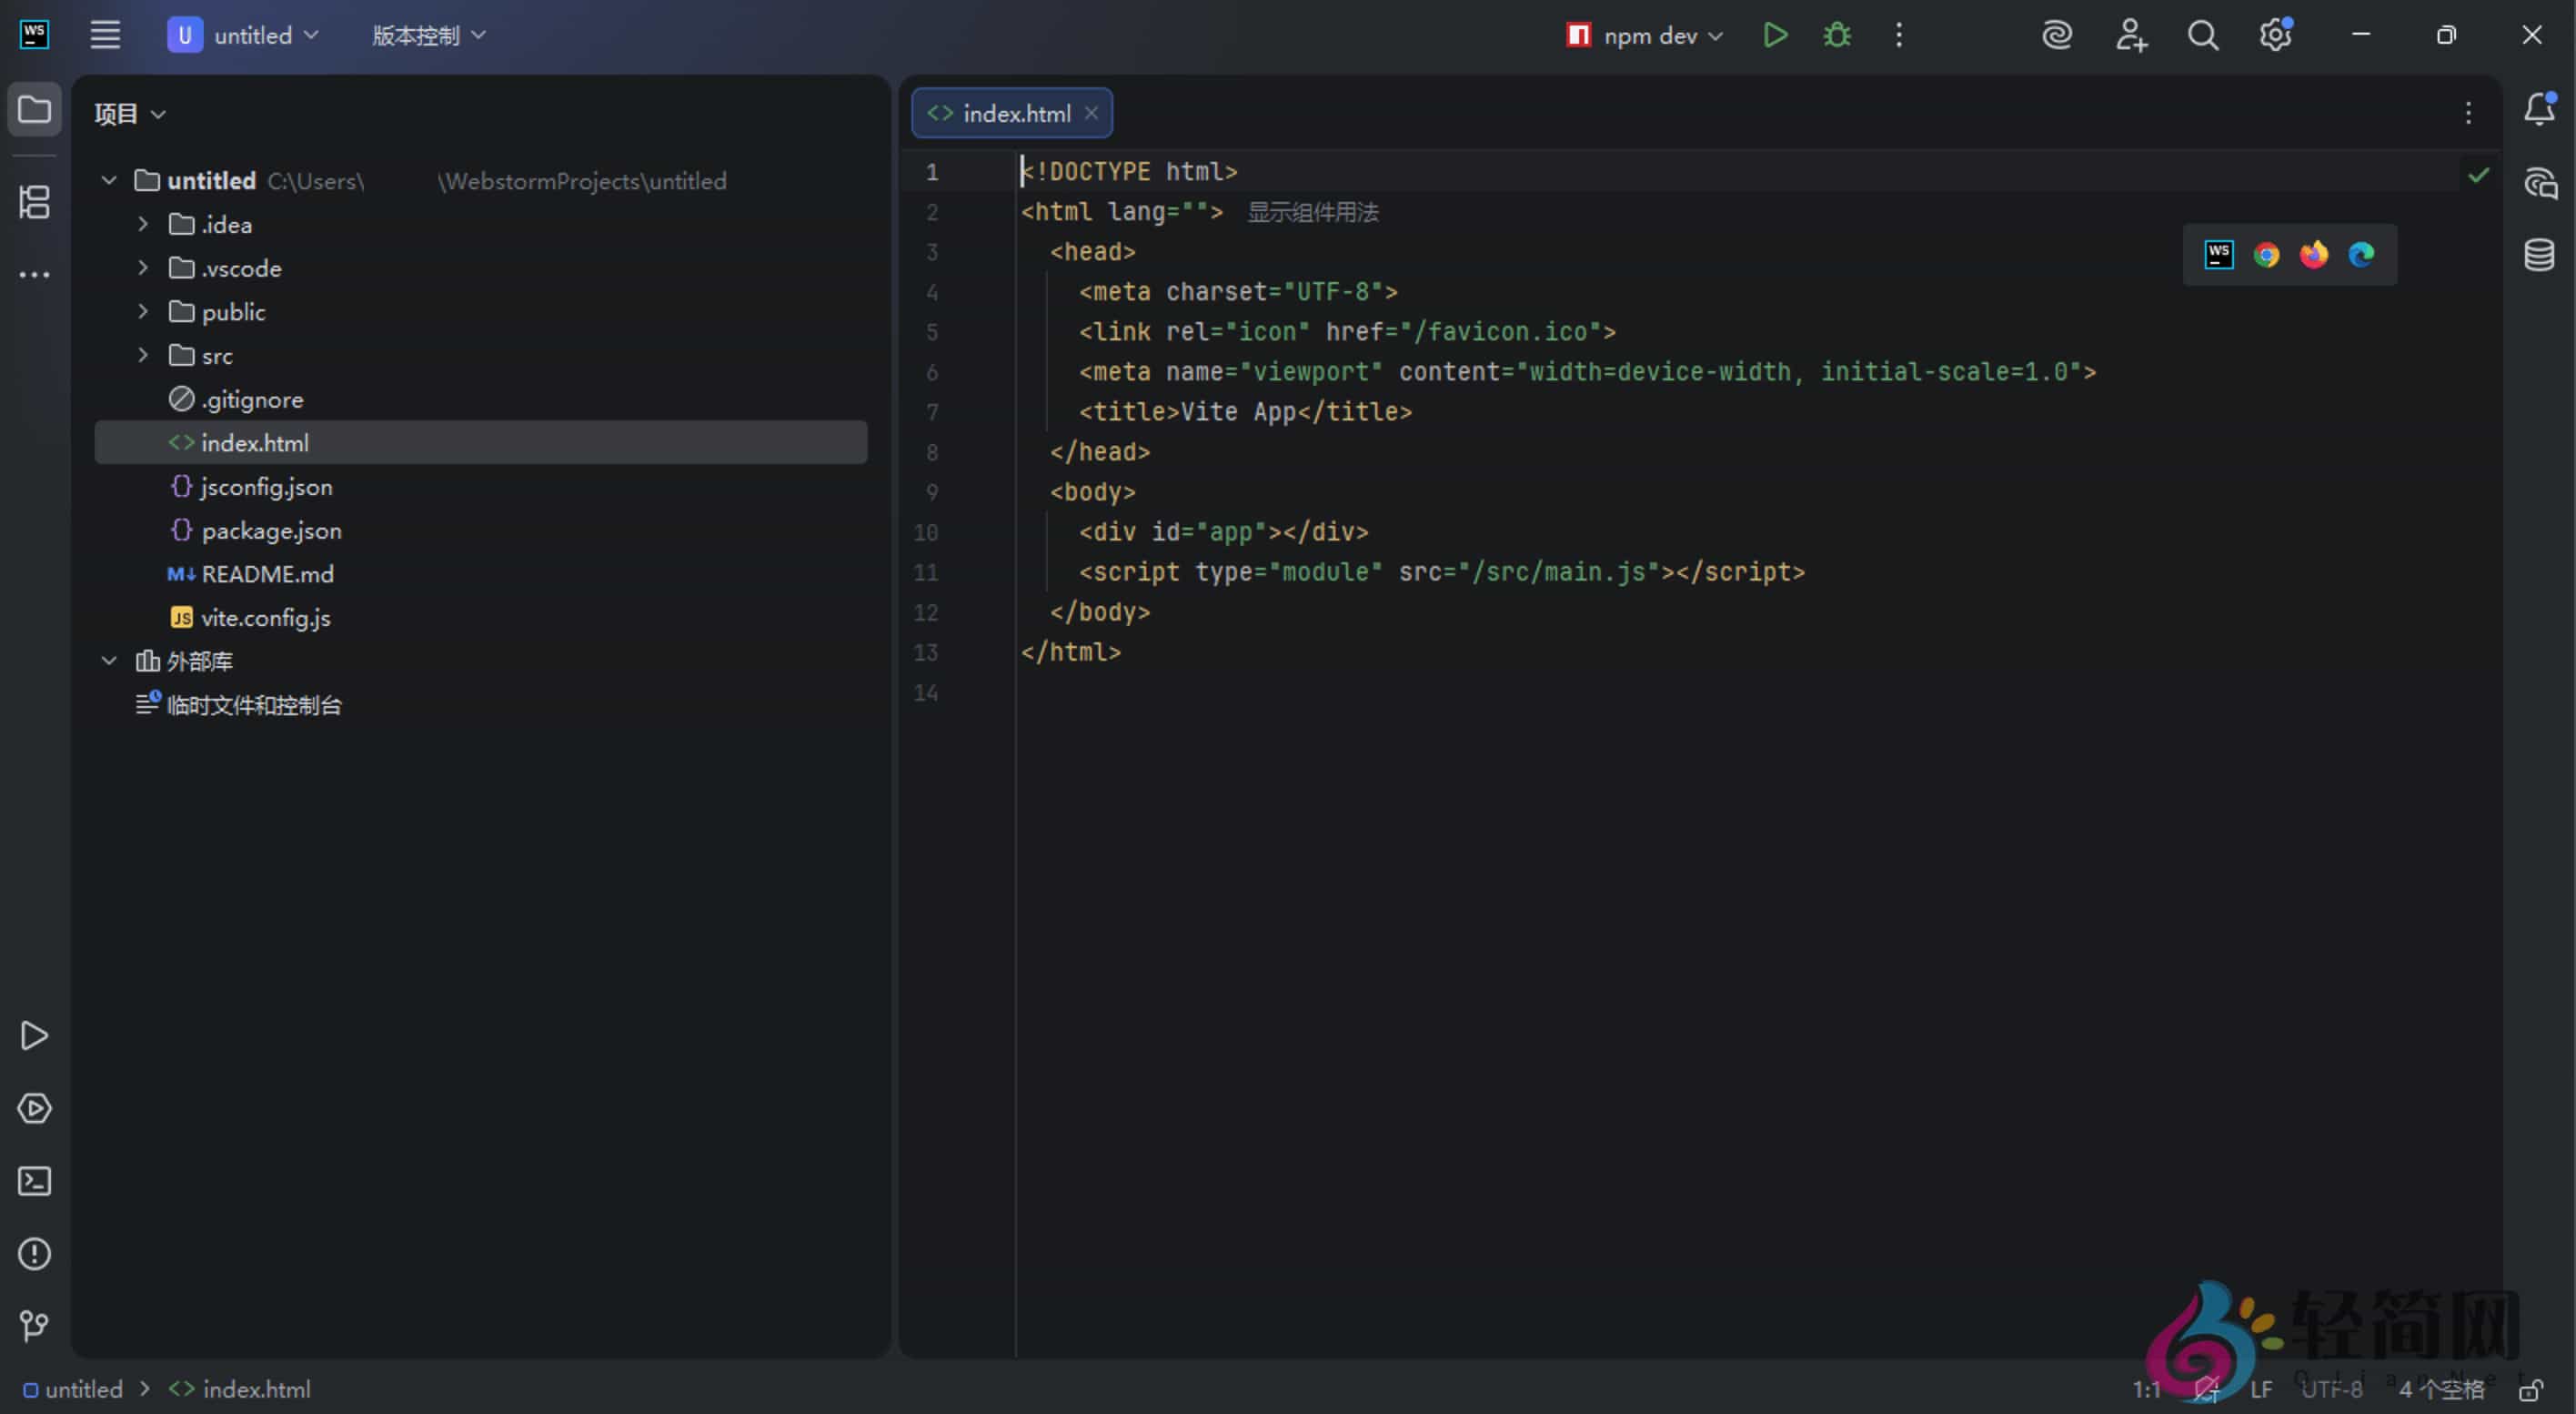Screen dimensions: 2576x1414
Task: Preview index.html in Firefox
Action: tap(2313, 254)
